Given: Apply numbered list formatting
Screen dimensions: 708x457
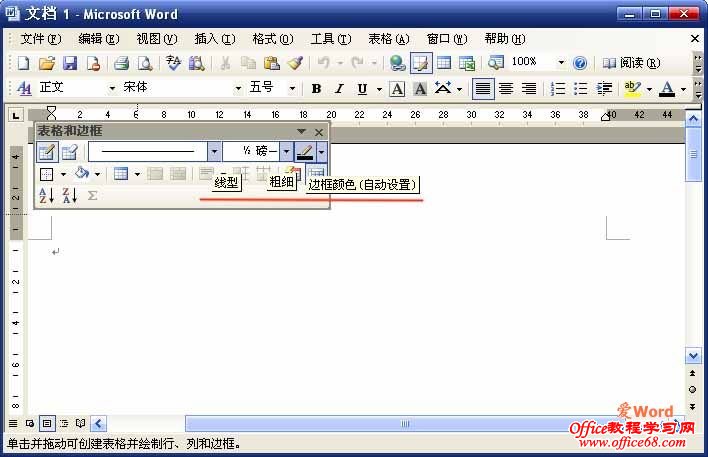Looking at the screenshot, I should tap(558, 89).
